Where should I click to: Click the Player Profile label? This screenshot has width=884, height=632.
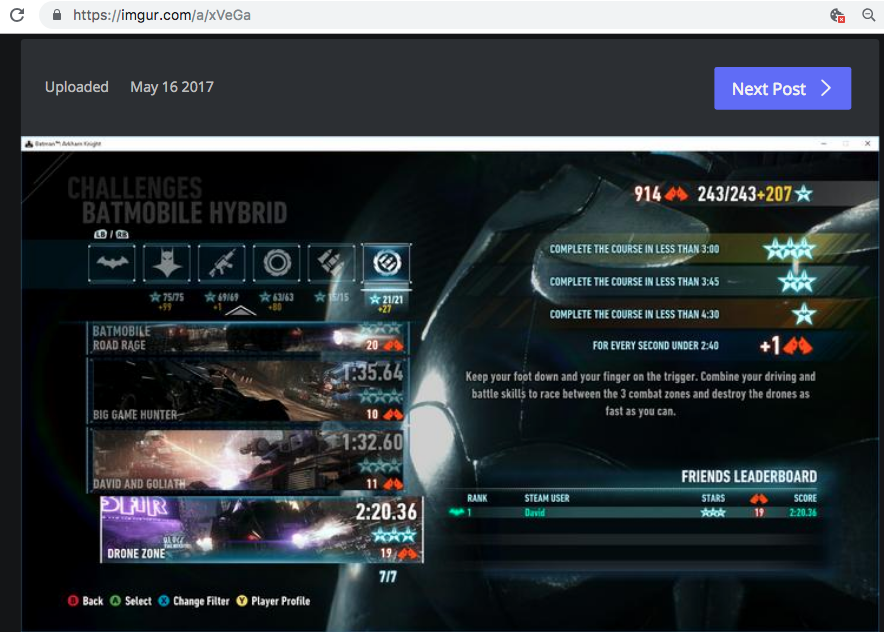[x=281, y=601]
